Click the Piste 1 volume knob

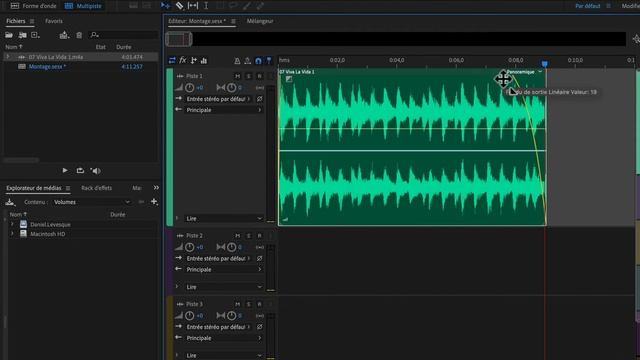[x=189, y=87]
